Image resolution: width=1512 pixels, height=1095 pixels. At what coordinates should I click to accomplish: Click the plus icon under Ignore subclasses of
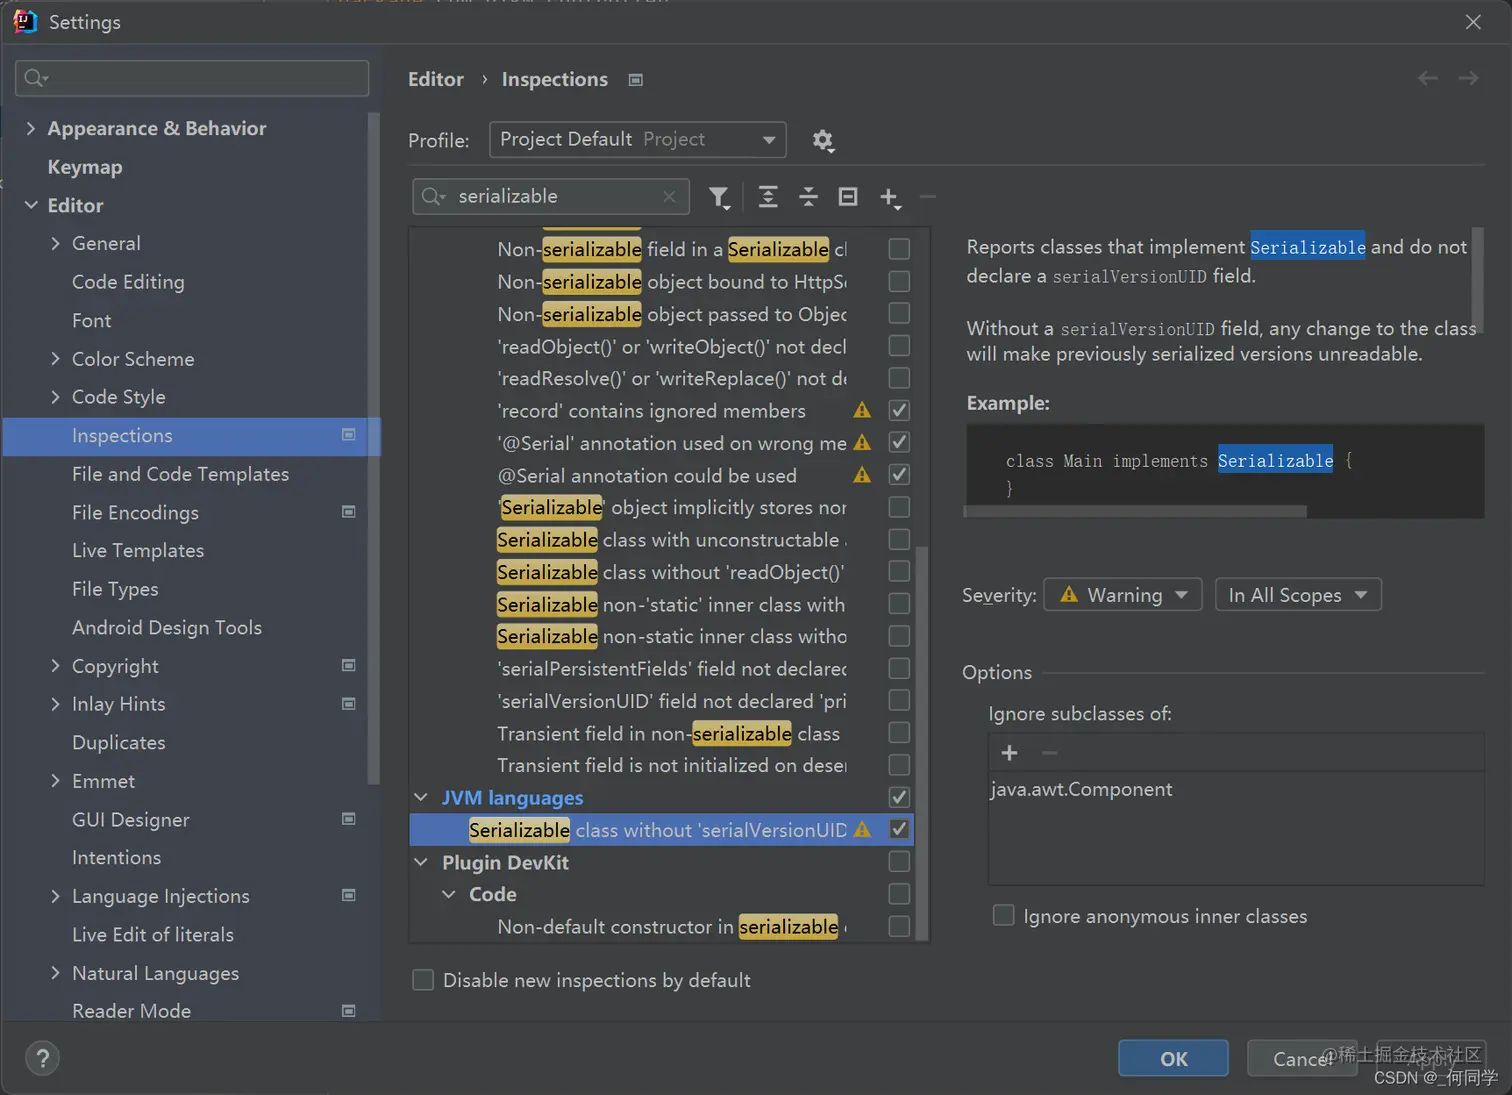click(1009, 752)
